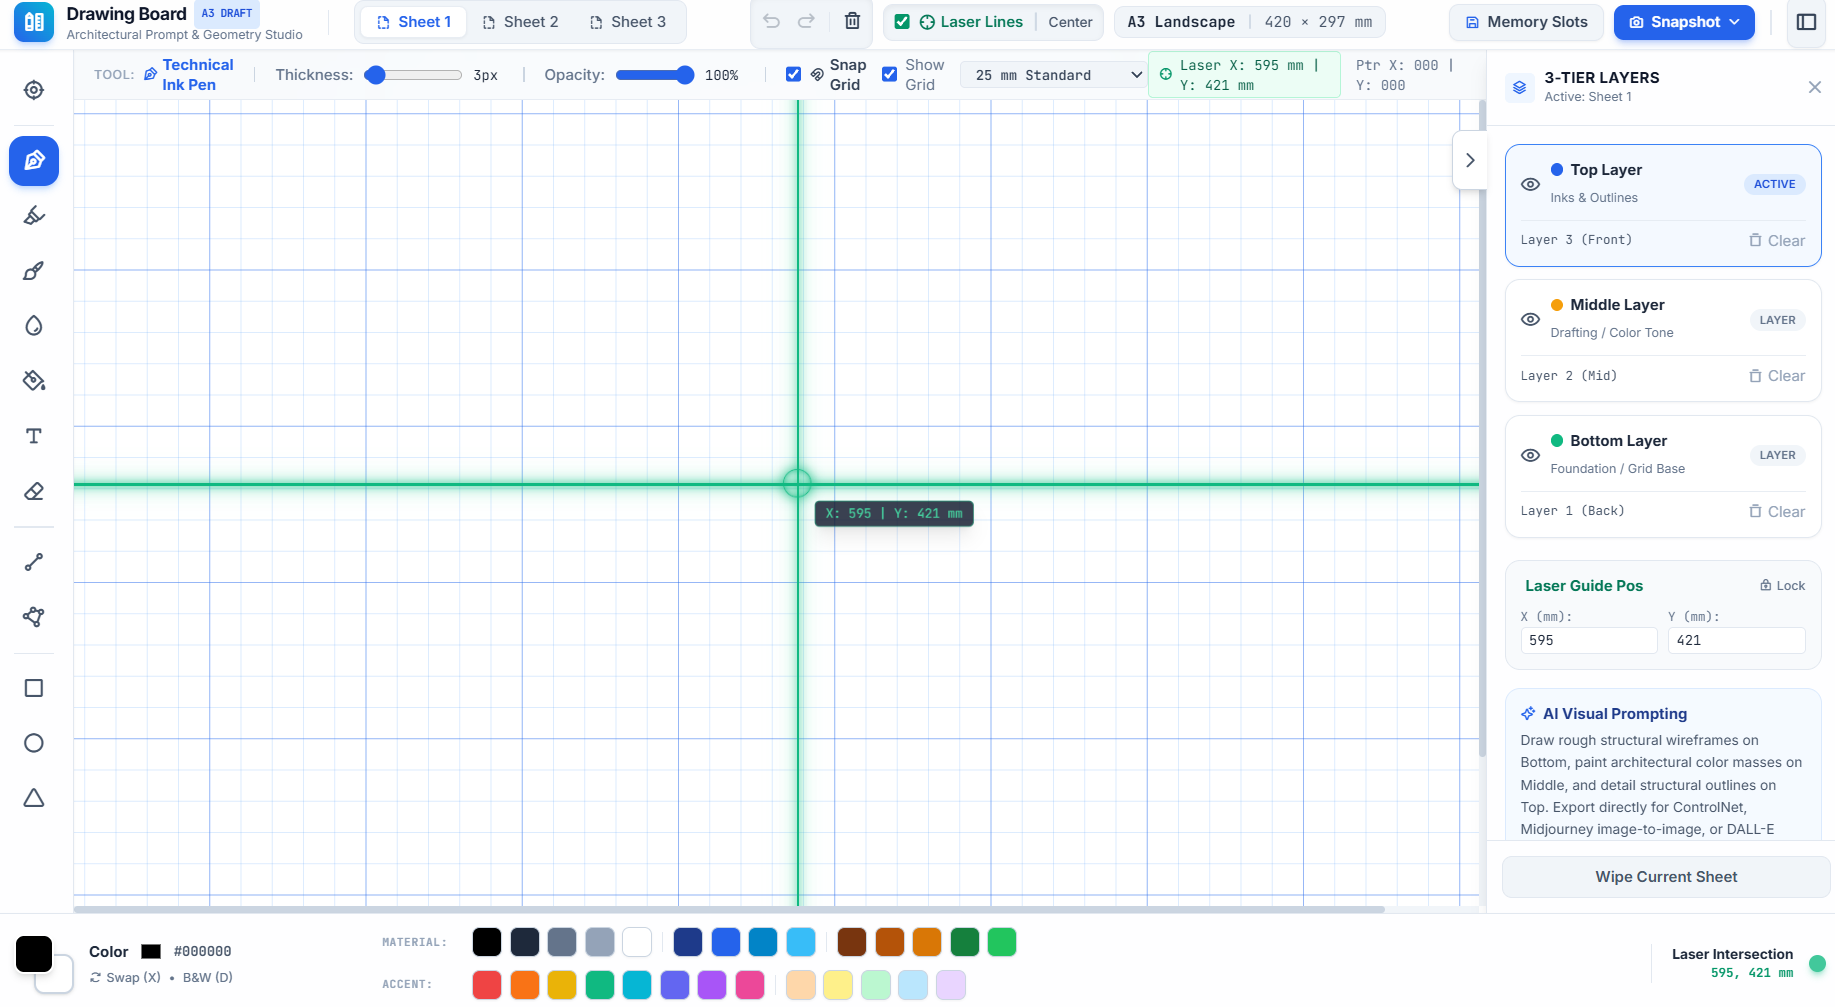The image size is (1835, 1007).
Task: Clear the Middle Layer
Action: click(x=1776, y=376)
